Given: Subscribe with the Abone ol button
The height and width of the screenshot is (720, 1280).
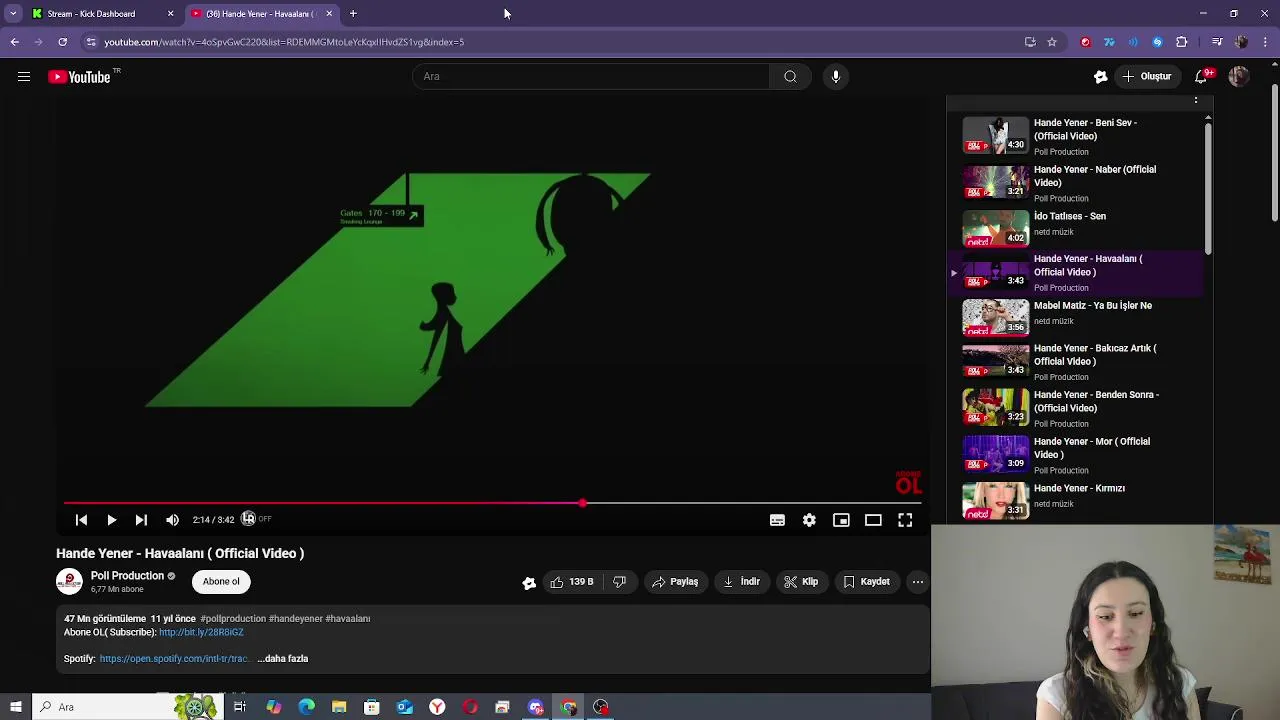Looking at the screenshot, I should point(221,582).
